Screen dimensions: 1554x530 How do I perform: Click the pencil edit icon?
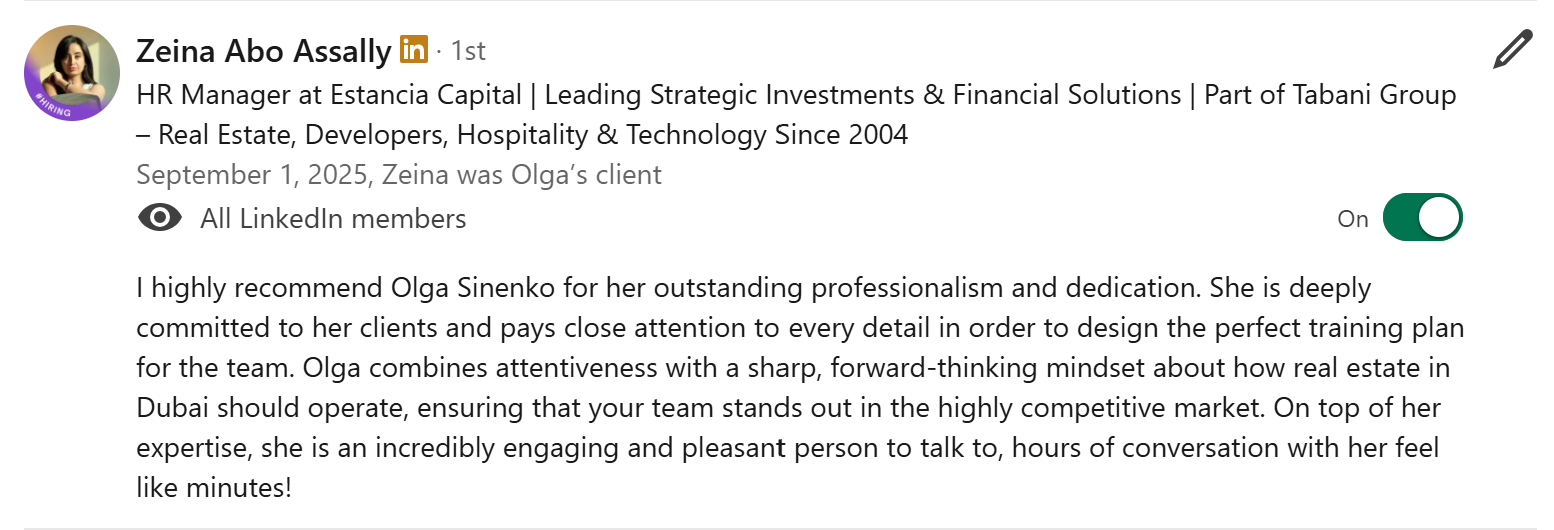pyautogui.click(x=1512, y=50)
